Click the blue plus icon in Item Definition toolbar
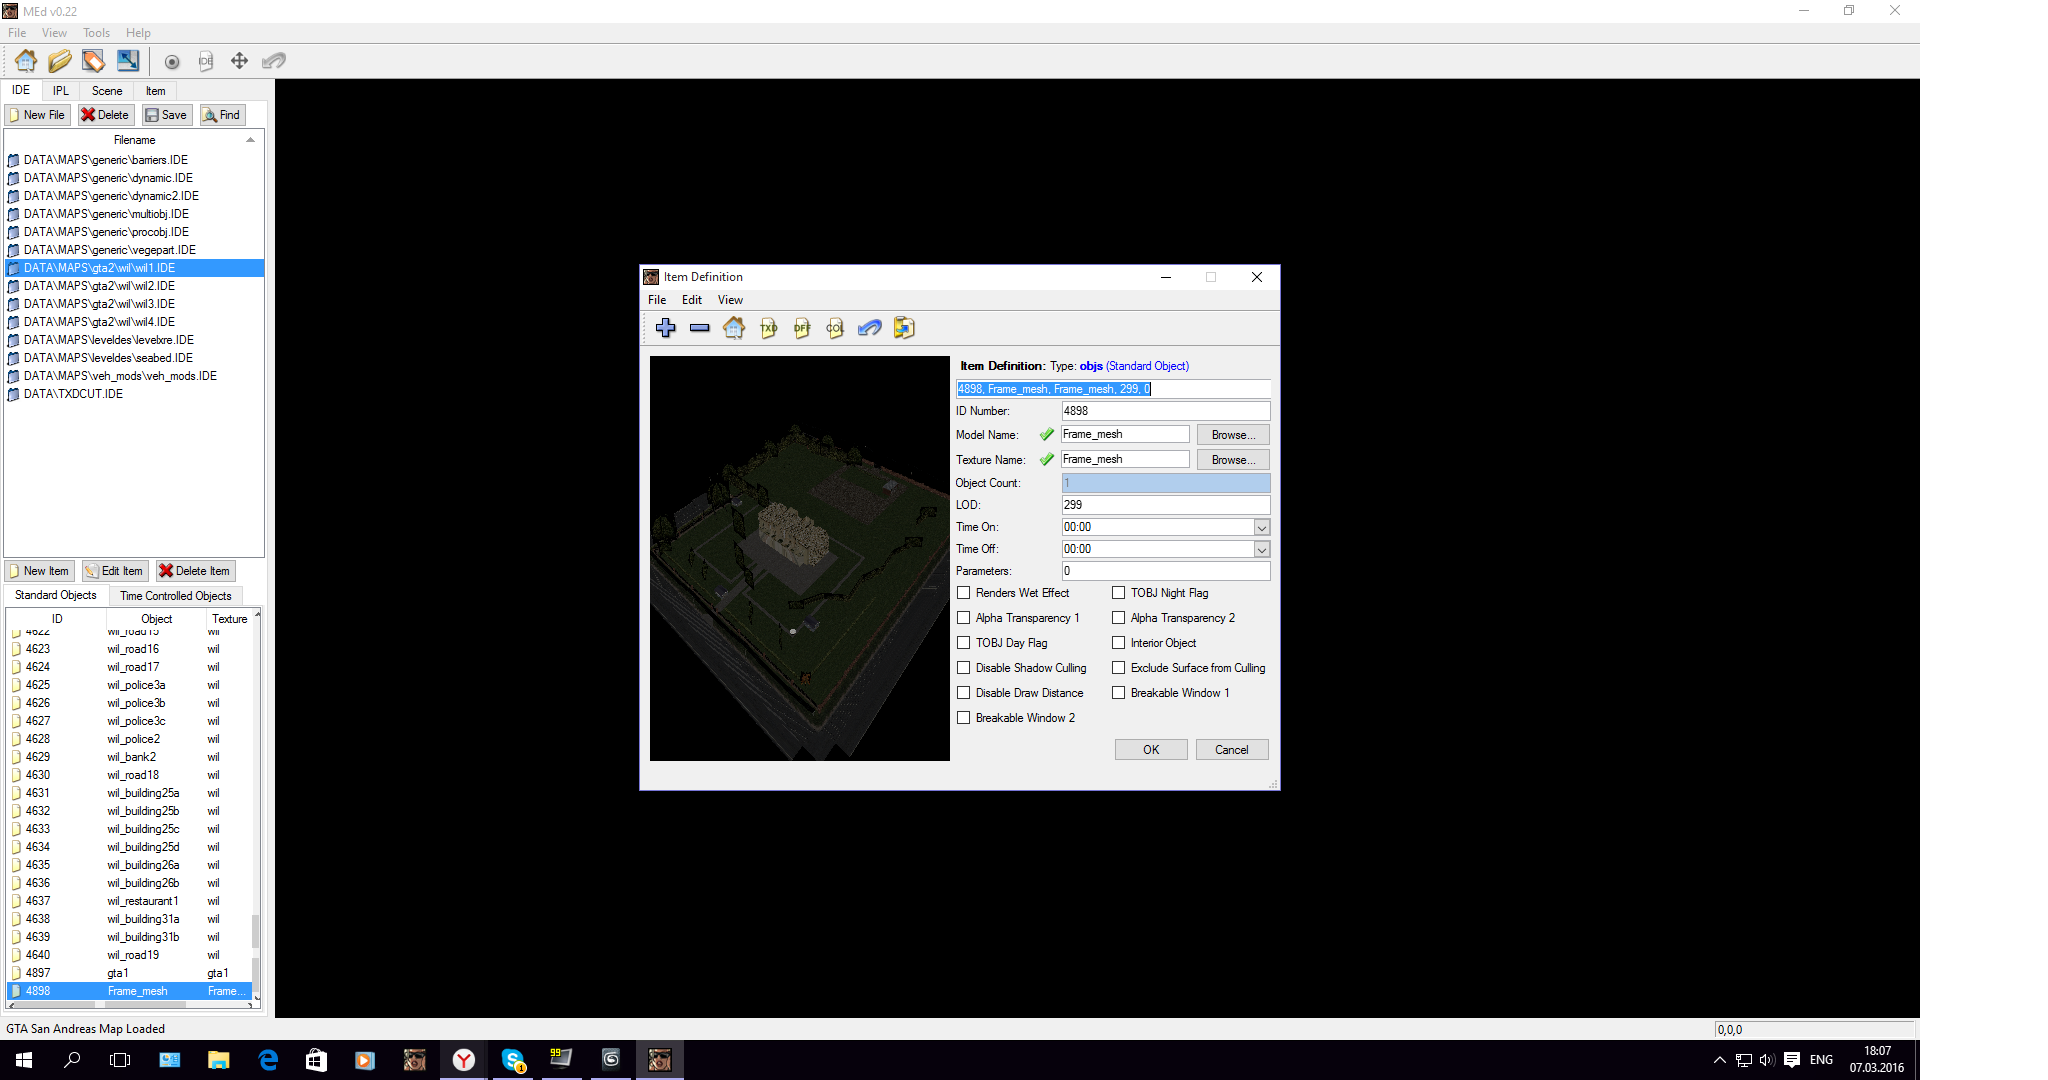The width and height of the screenshot is (2048, 1080). (x=666, y=328)
